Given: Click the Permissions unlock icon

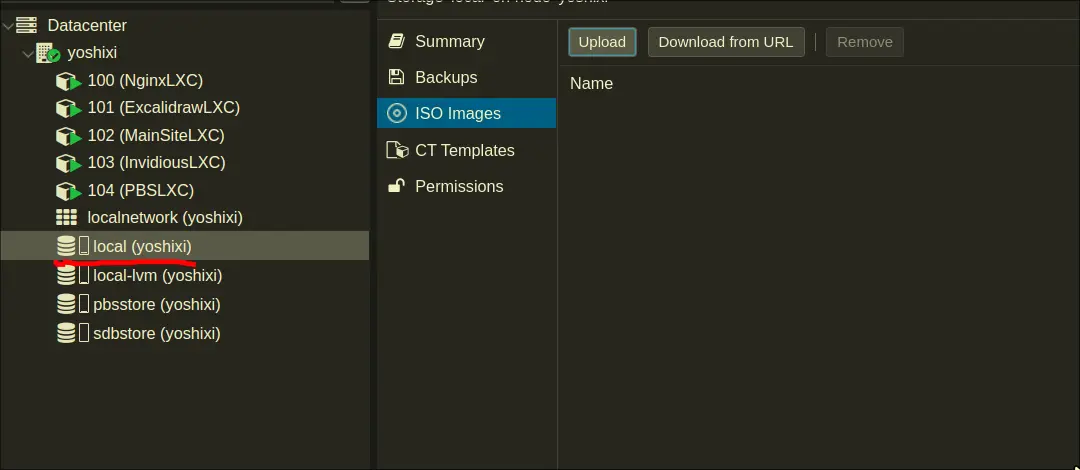Looking at the screenshot, I should coord(397,186).
